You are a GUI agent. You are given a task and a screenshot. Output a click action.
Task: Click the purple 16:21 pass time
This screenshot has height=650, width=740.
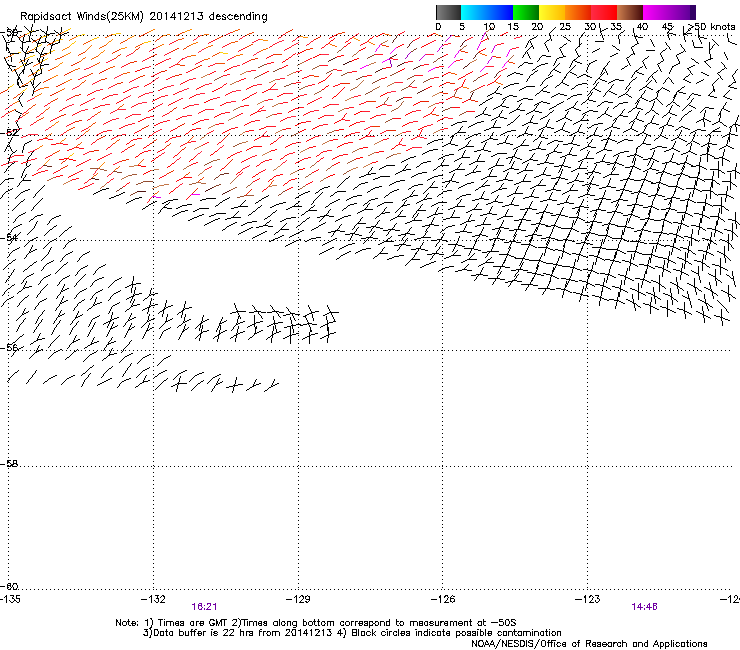[204, 607]
